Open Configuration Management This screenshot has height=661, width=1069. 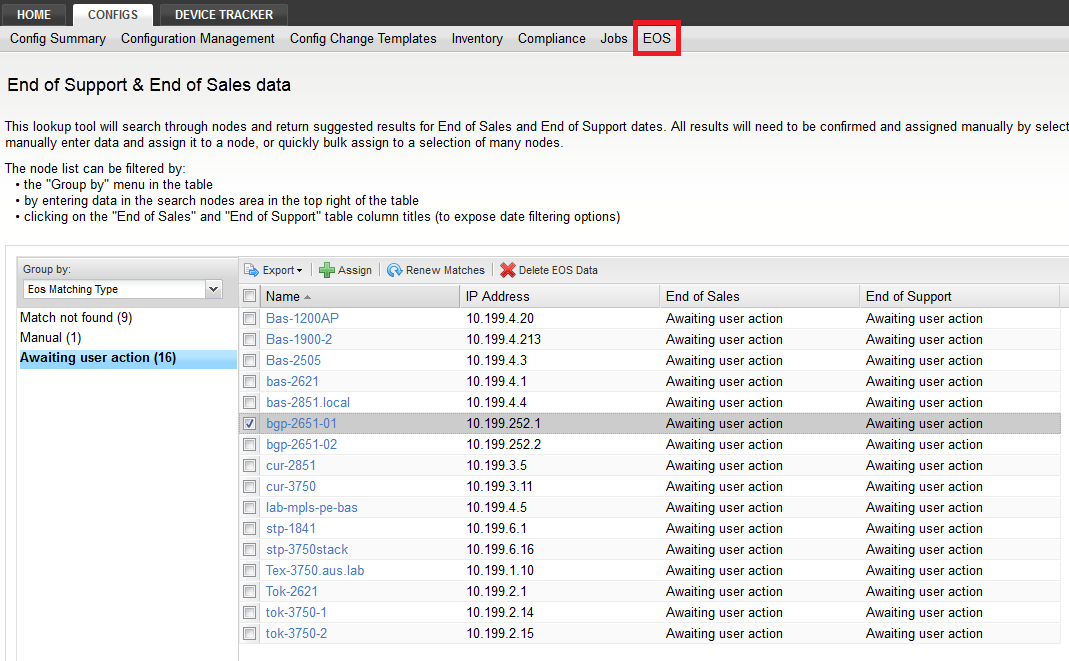(x=198, y=39)
